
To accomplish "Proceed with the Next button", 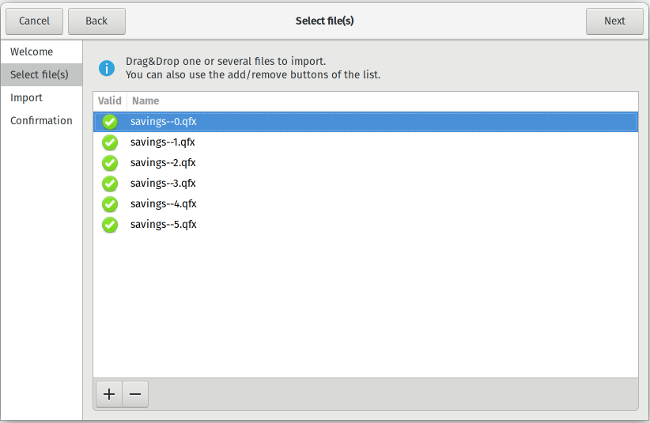I will click(614, 21).
